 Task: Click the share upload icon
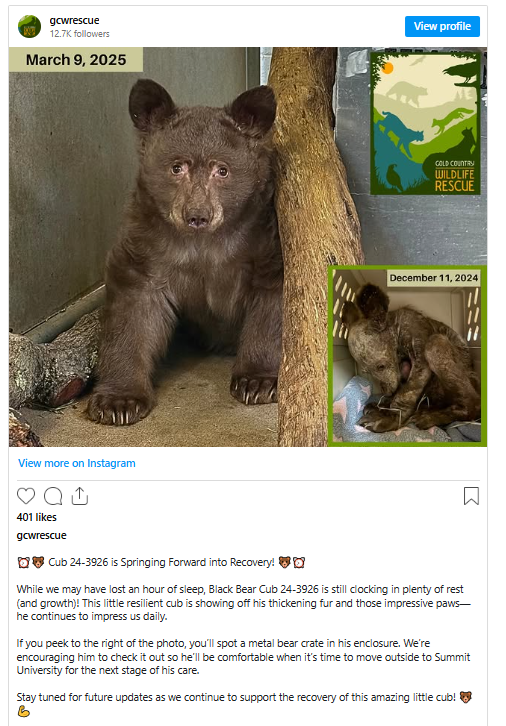[80, 496]
